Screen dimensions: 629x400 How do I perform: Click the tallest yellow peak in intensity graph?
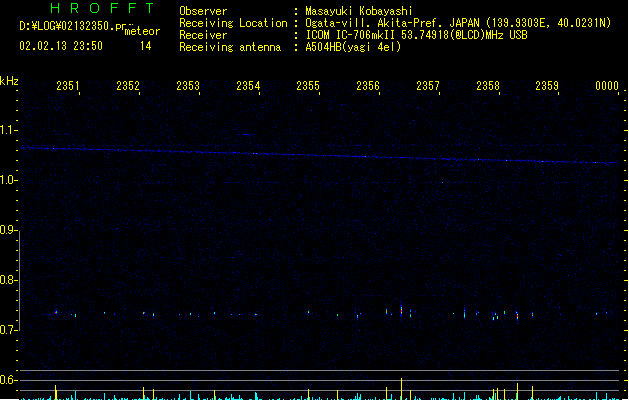click(401, 388)
